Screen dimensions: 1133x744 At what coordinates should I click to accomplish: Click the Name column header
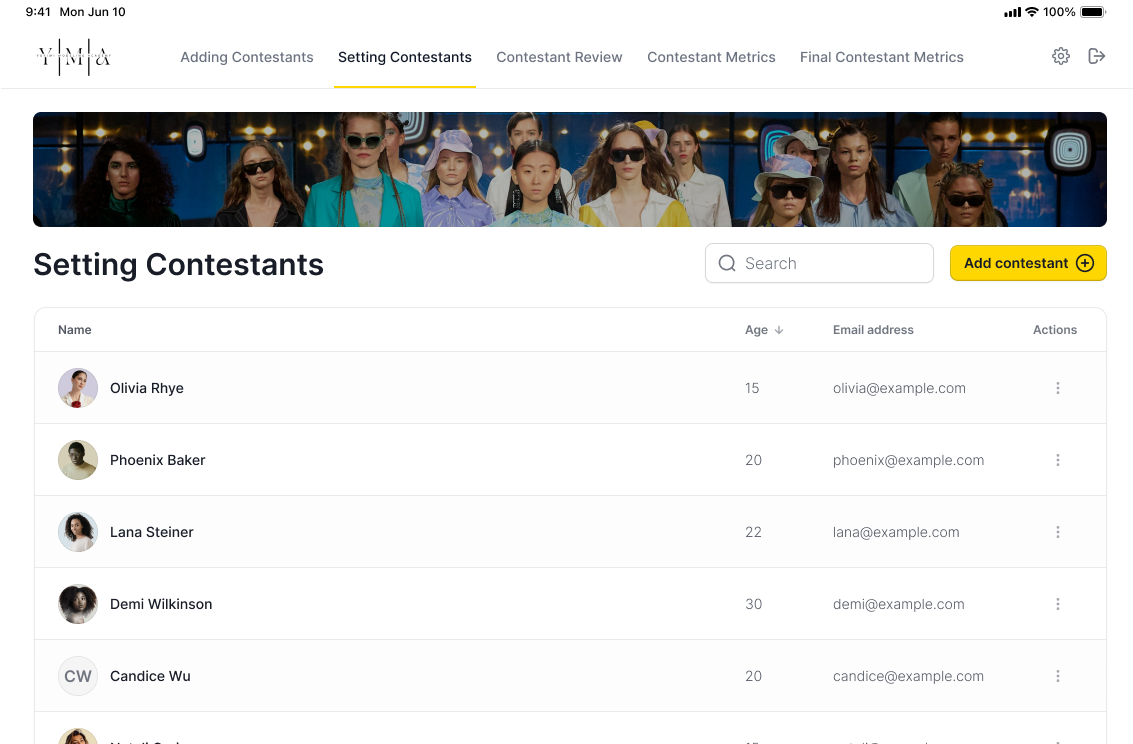pyautogui.click(x=74, y=329)
